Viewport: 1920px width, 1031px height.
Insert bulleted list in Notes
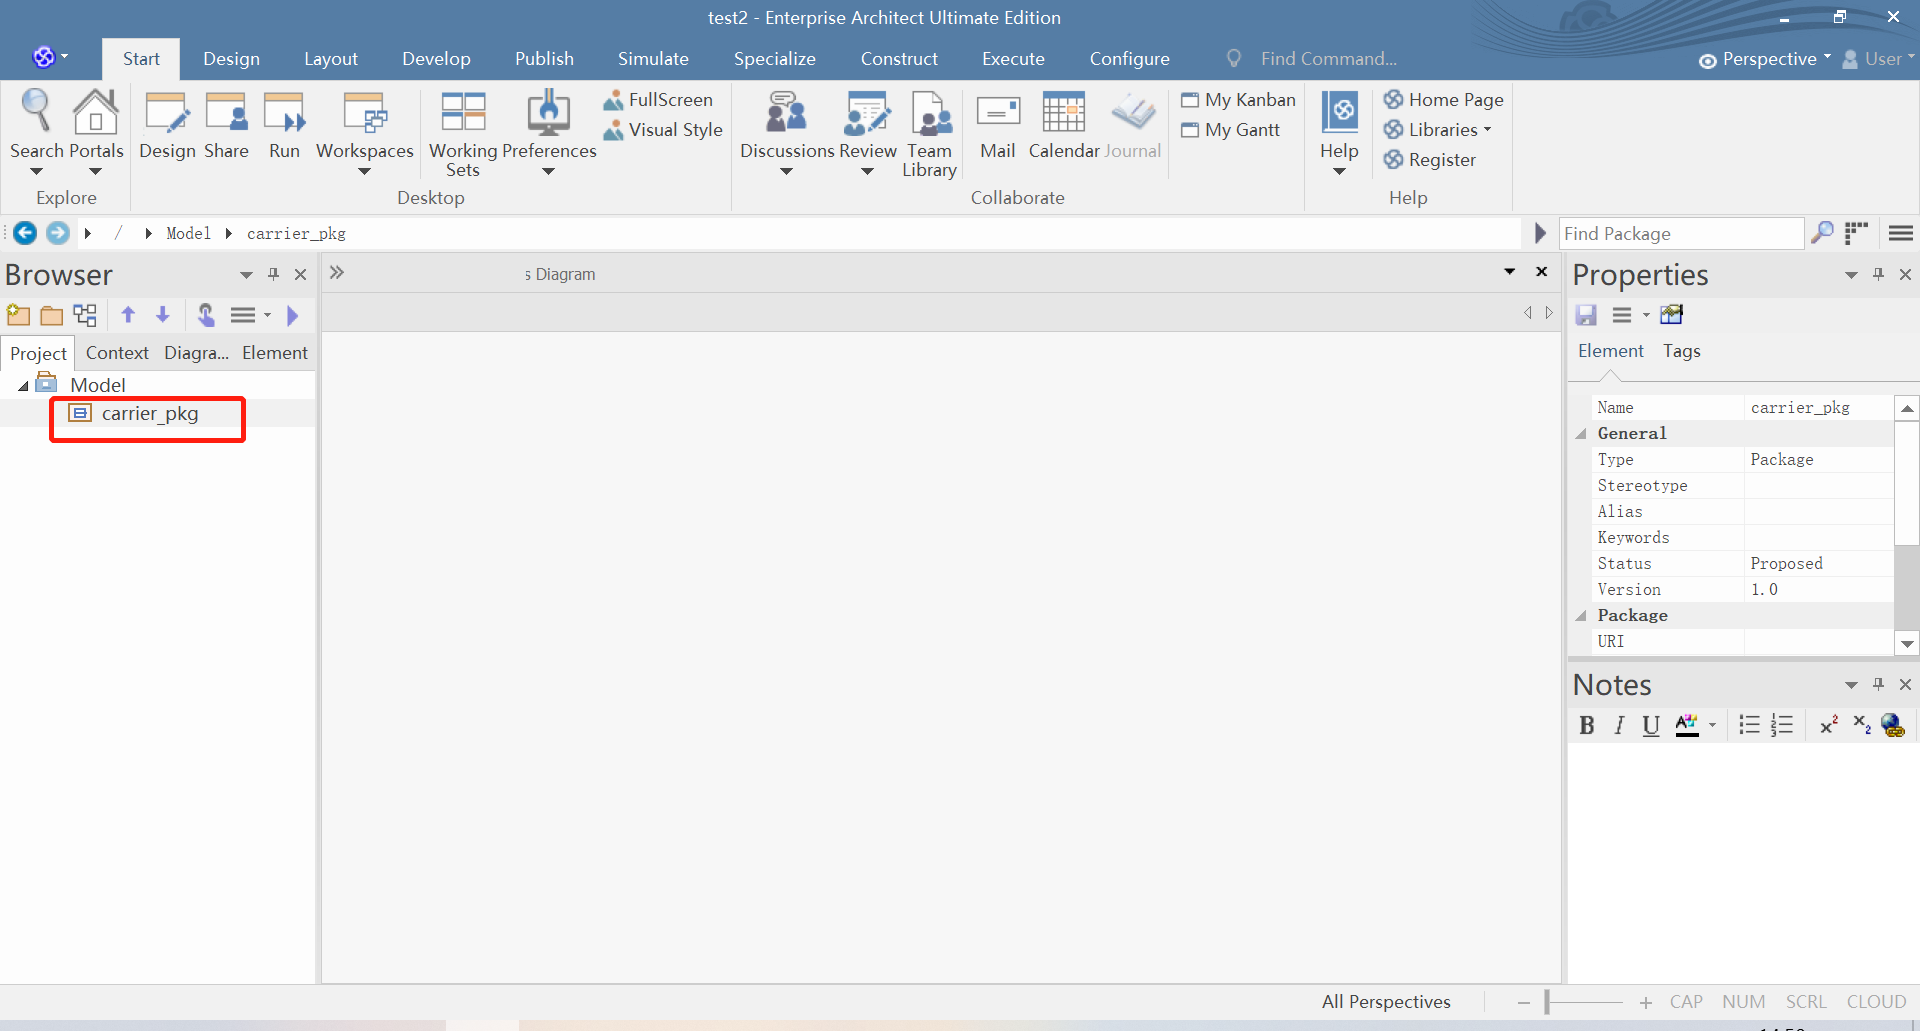(1749, 726)
